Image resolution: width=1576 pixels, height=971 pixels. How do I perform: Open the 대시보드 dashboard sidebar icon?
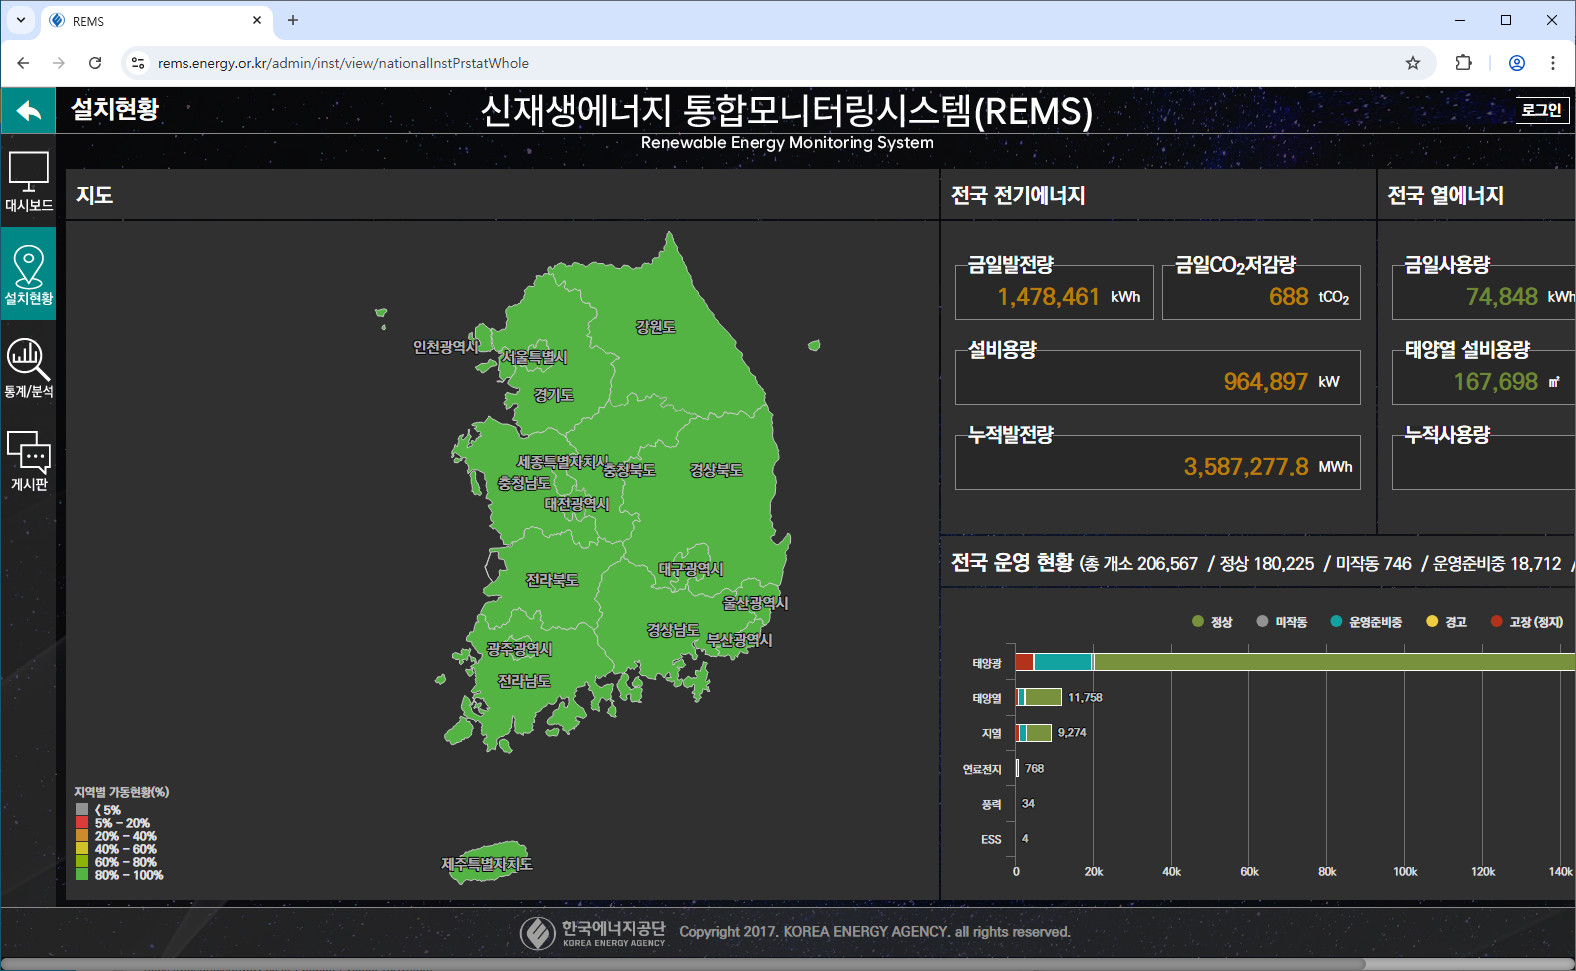pyautogui.click(x=28, y=181)
